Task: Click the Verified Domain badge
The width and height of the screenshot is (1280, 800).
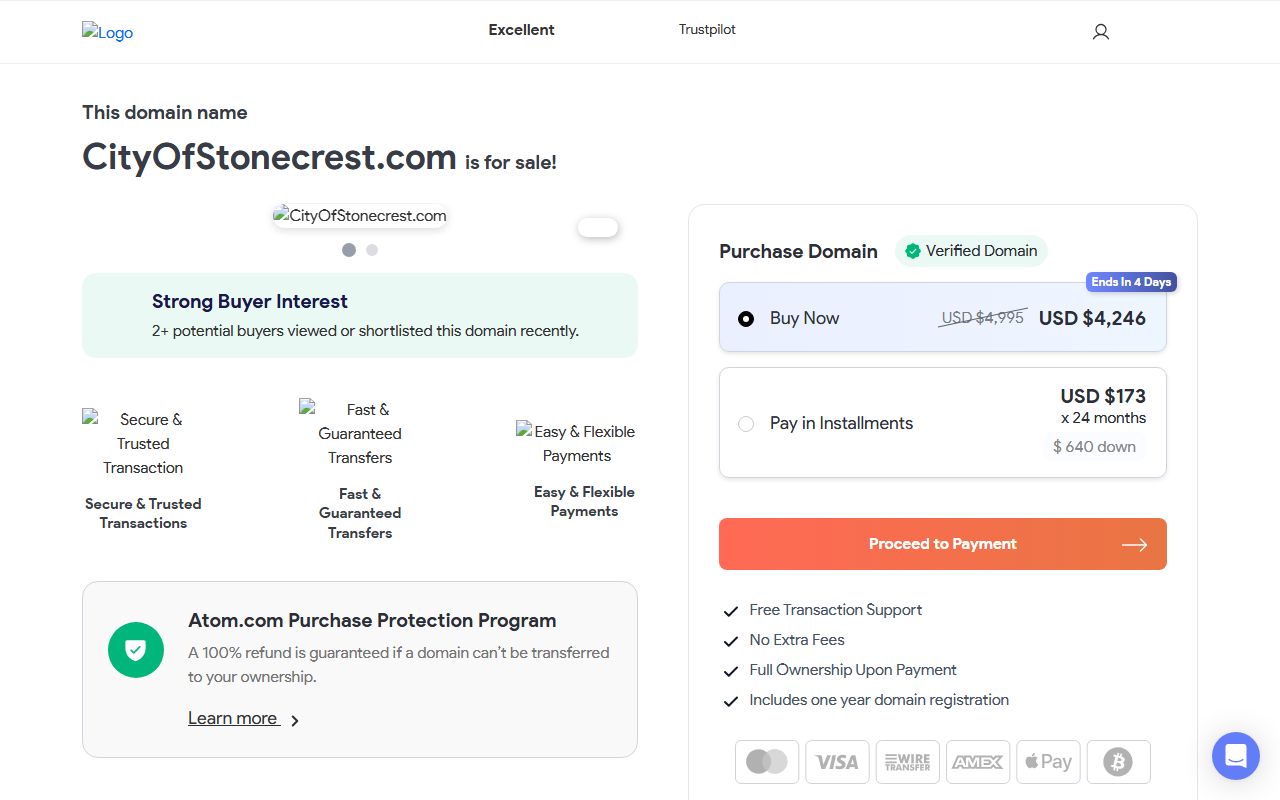Action: [971, 251]
